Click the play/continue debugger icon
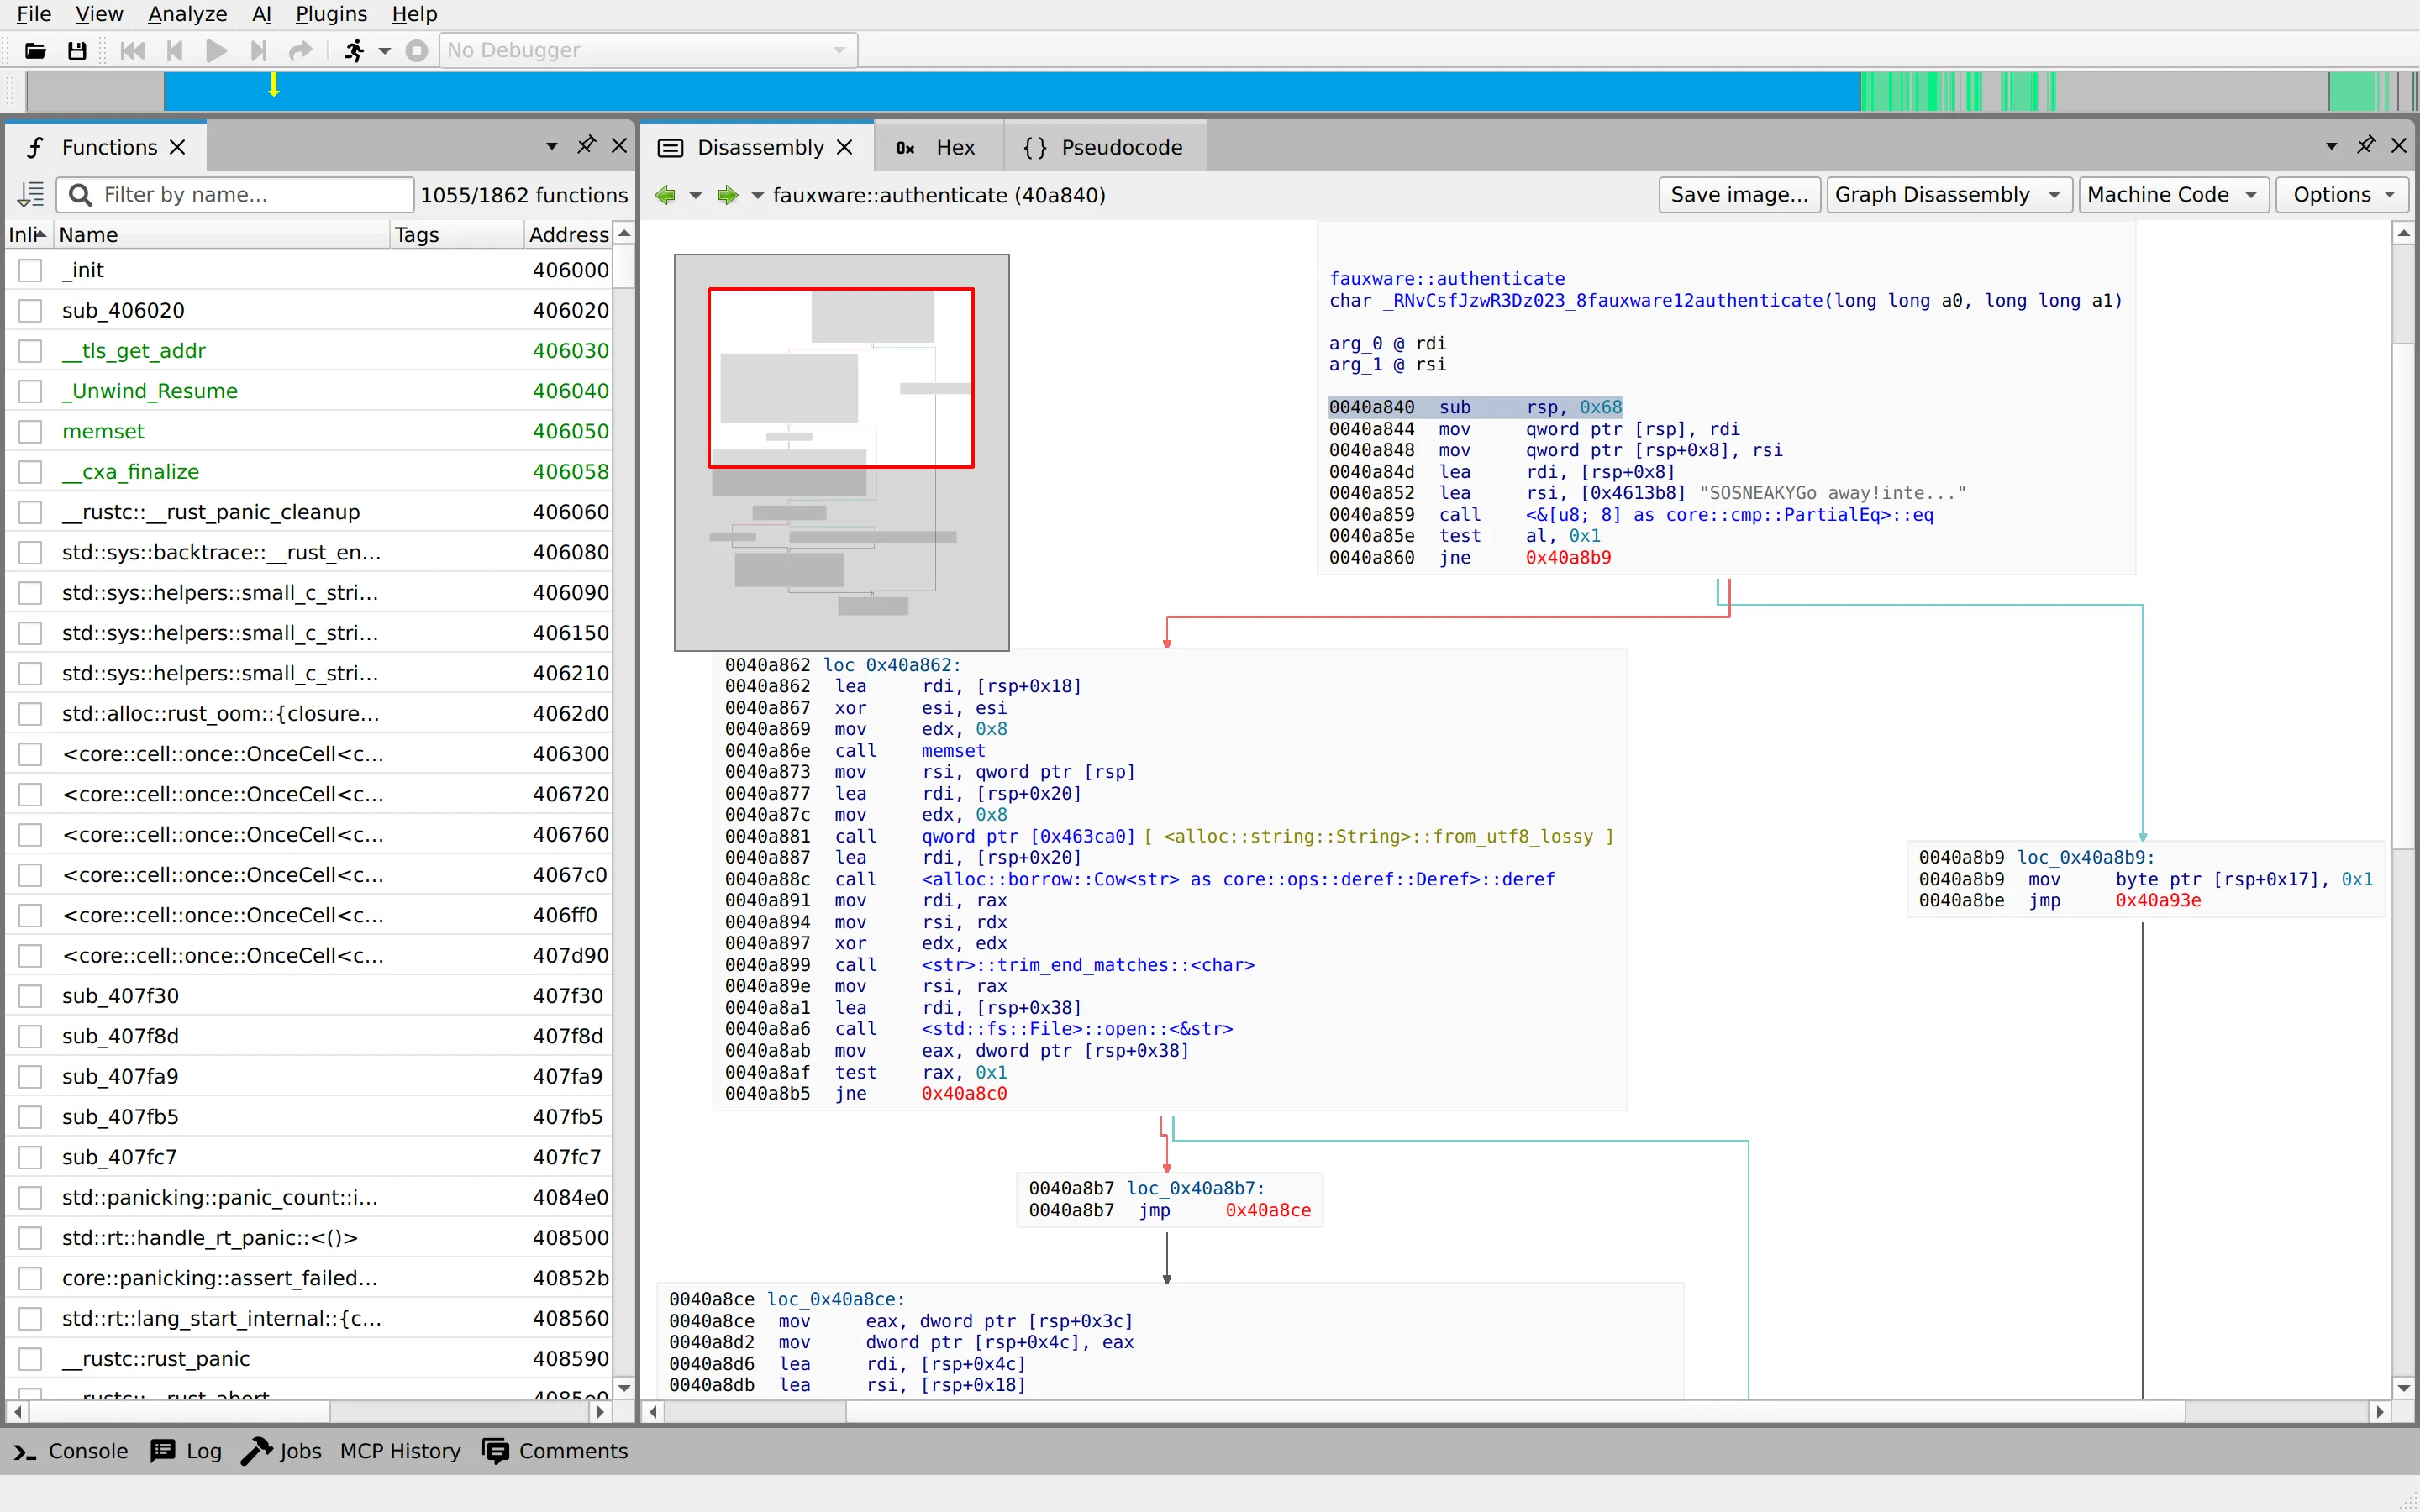Image resolution: width=2420 pixels, height=1512 pixels. [x=216, y=50]
